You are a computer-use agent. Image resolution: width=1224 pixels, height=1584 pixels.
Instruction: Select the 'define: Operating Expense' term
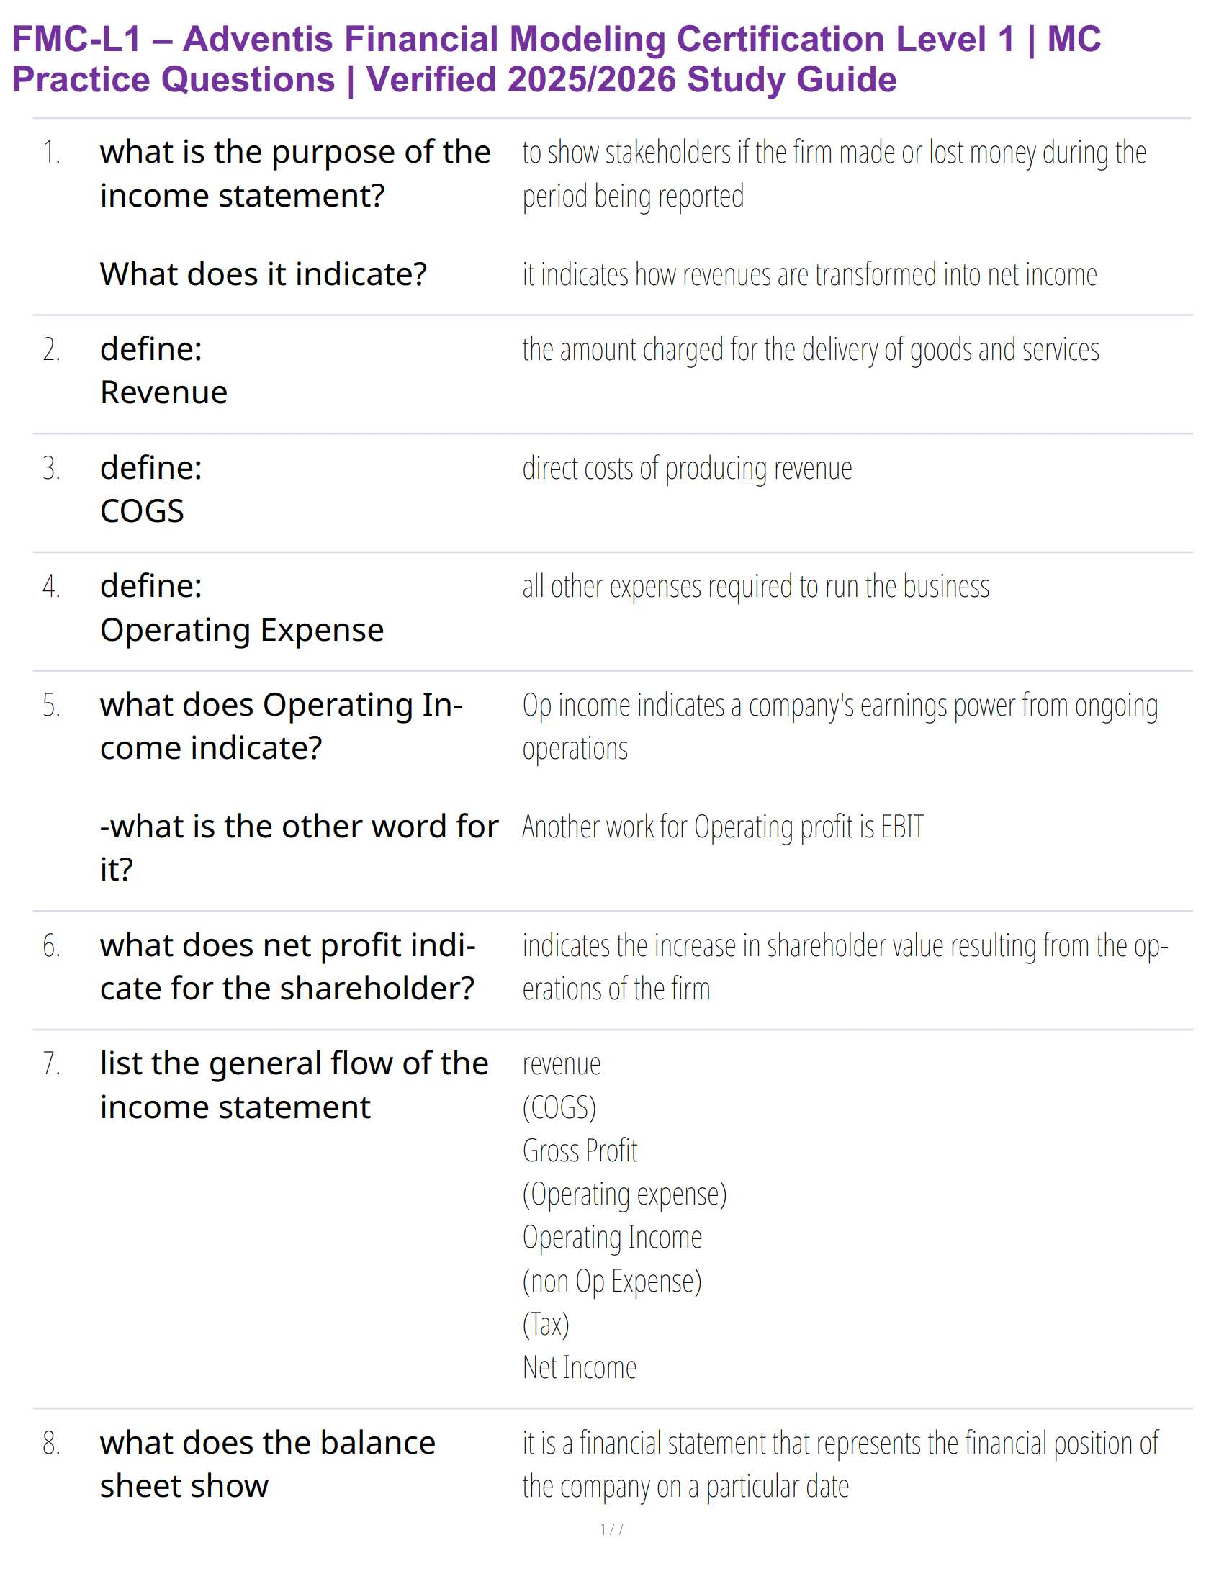coord(241,608)
